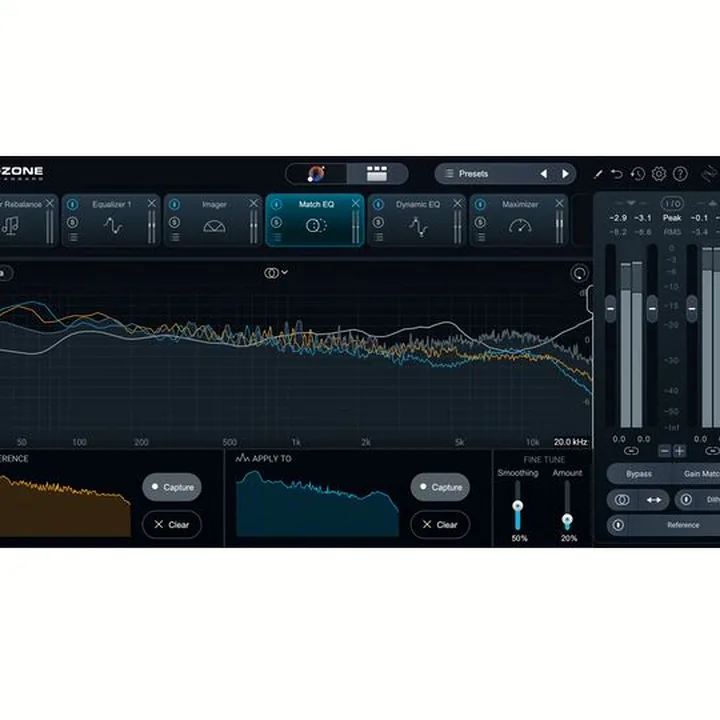
Task: Click the pencil edit icon in header
Action: [598, 174]
